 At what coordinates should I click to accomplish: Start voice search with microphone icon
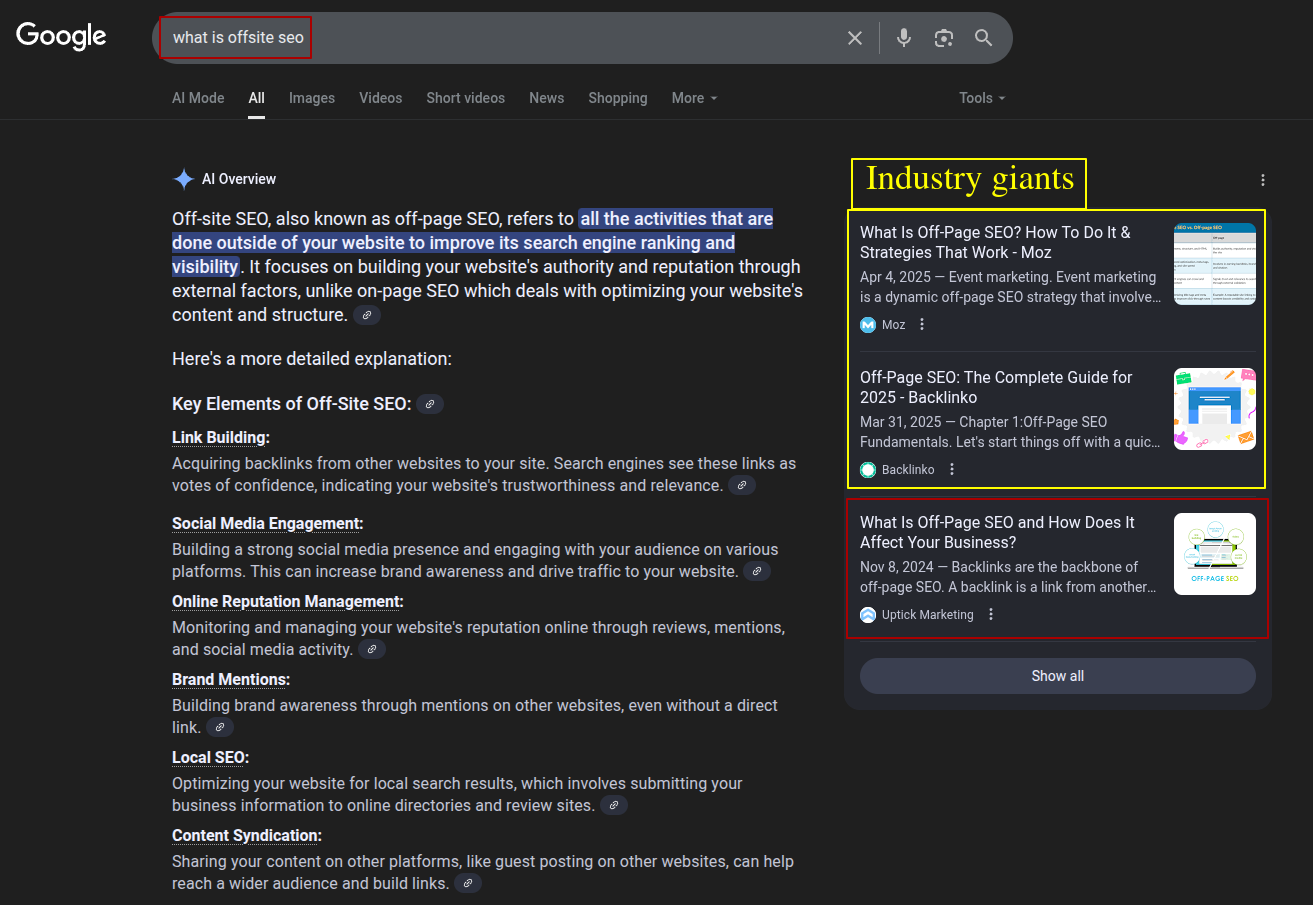(904, 38)
